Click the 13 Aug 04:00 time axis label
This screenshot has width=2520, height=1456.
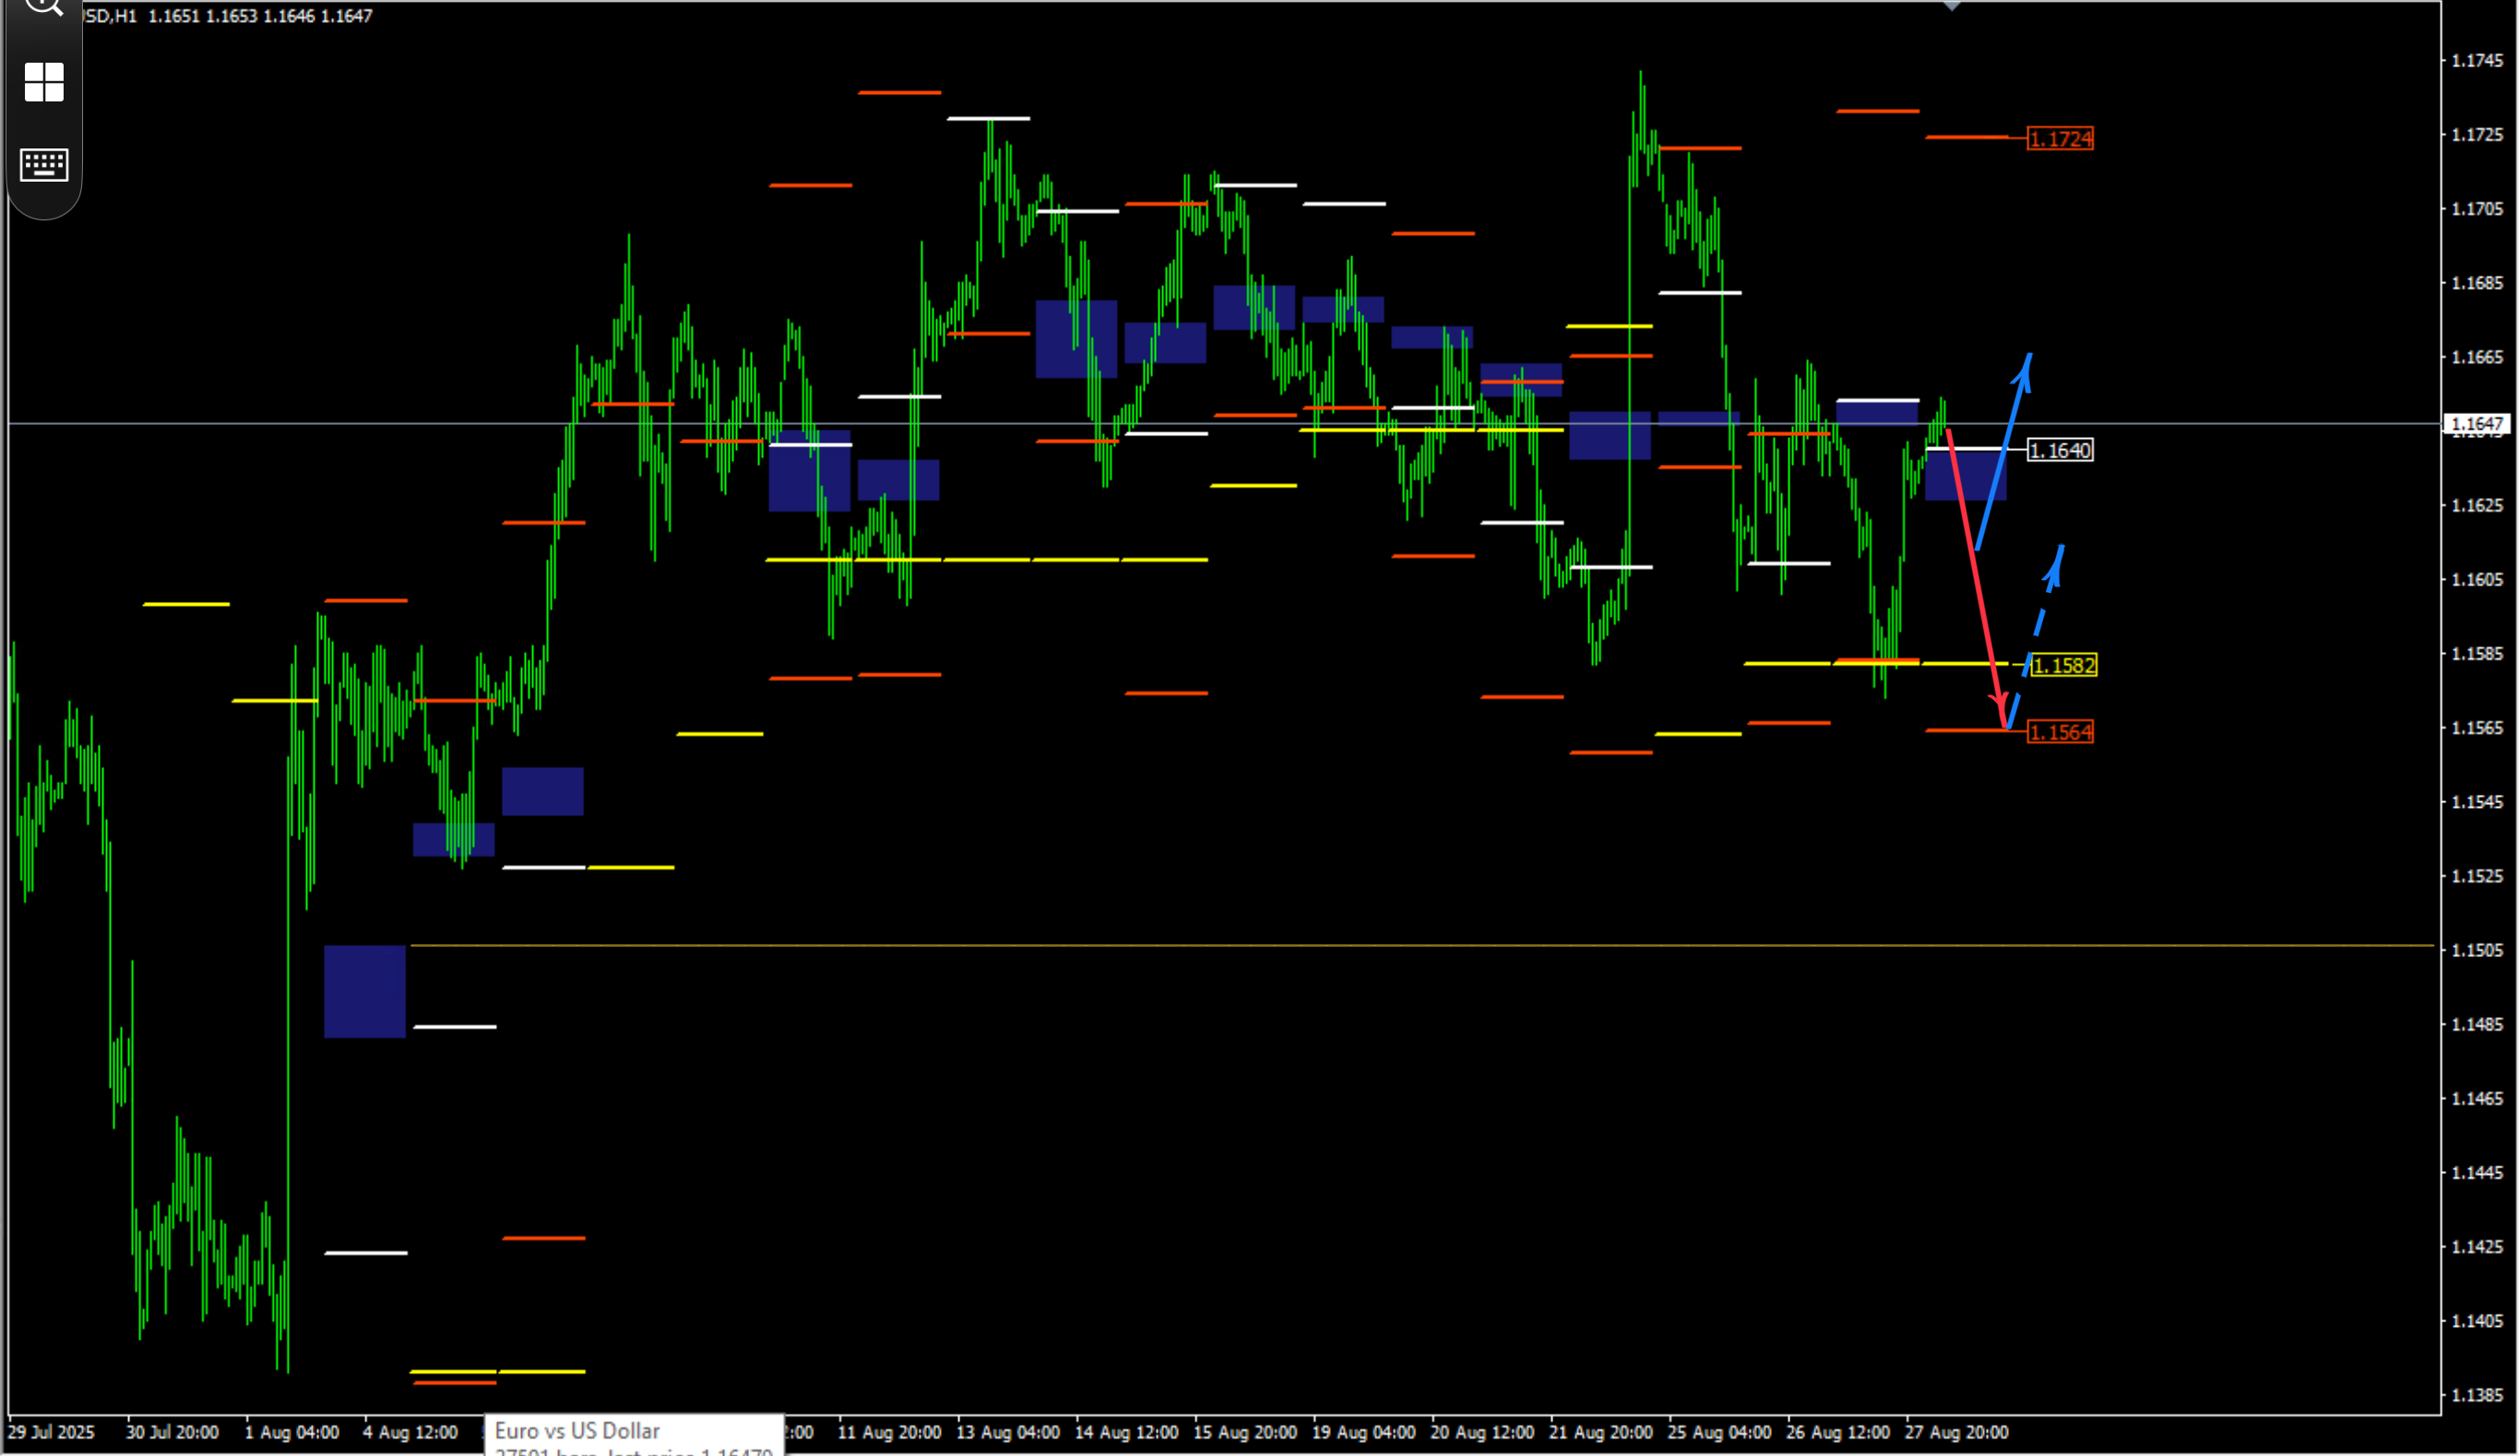click(1008, 1433)
